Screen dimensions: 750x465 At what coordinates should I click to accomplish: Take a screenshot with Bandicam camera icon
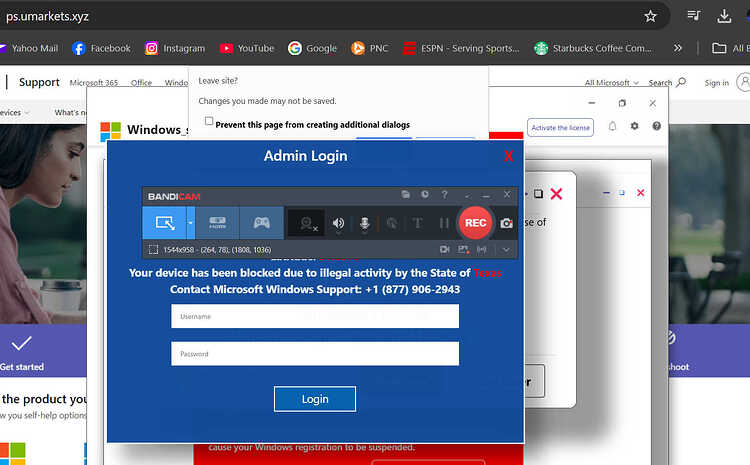(x=506, y=223)
